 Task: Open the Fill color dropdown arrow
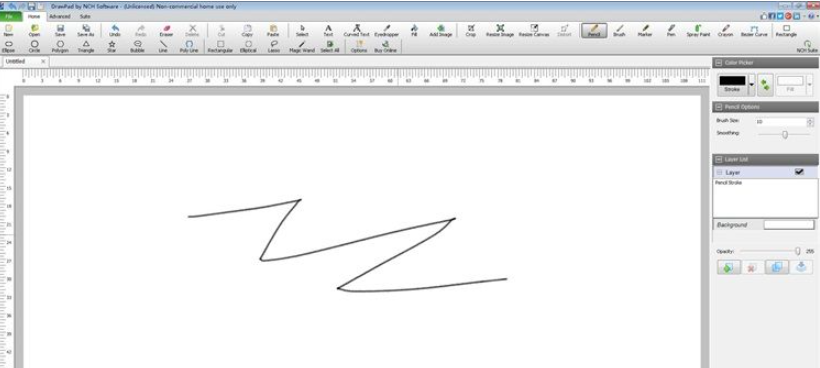810,85
